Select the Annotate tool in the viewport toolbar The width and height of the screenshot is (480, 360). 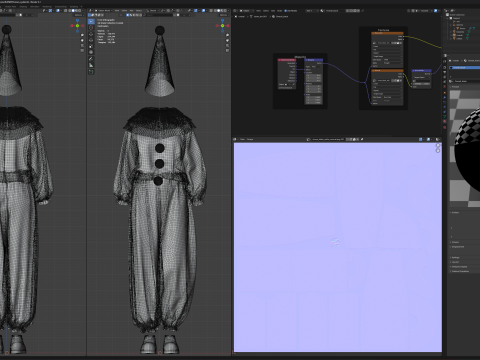[x=91, y=59]
